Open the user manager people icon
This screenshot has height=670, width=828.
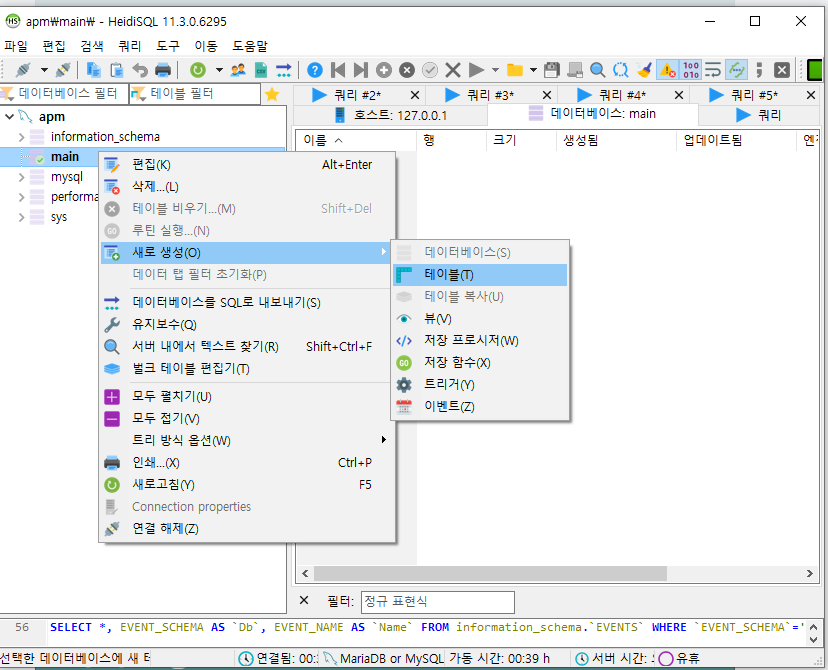click(238, 70)
